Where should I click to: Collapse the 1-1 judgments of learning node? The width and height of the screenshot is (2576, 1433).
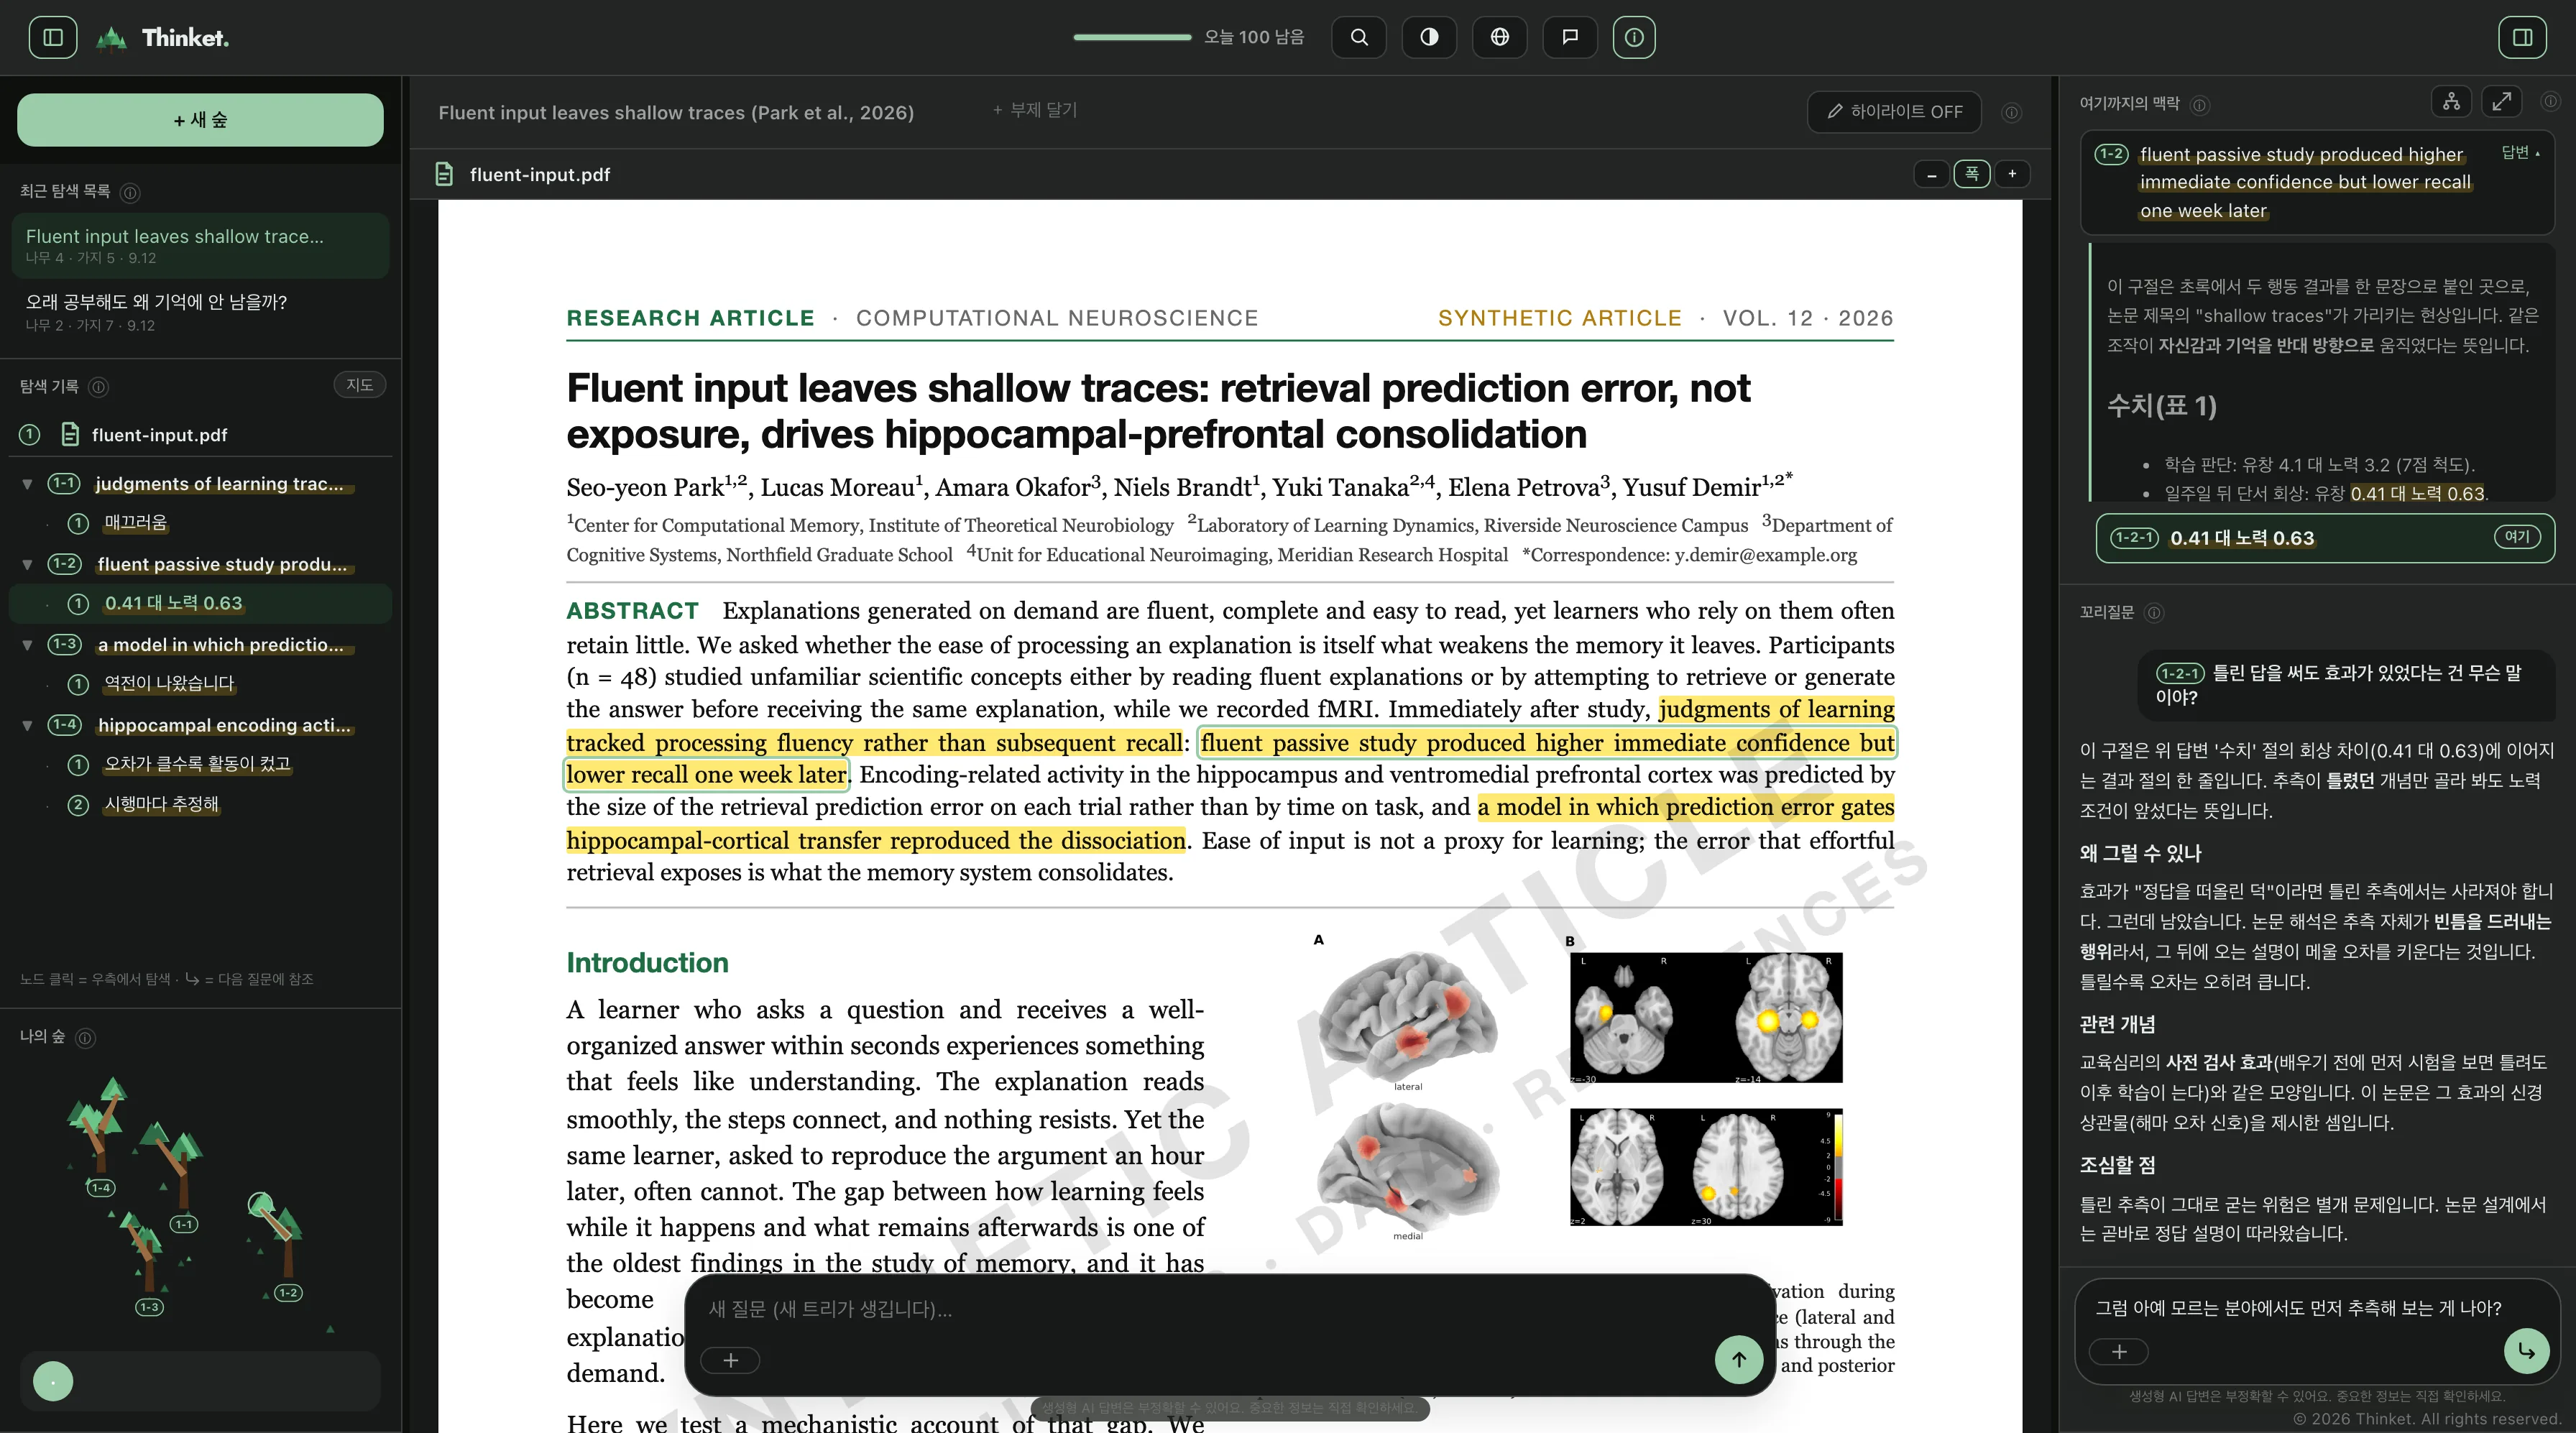[x=27, y=484]
